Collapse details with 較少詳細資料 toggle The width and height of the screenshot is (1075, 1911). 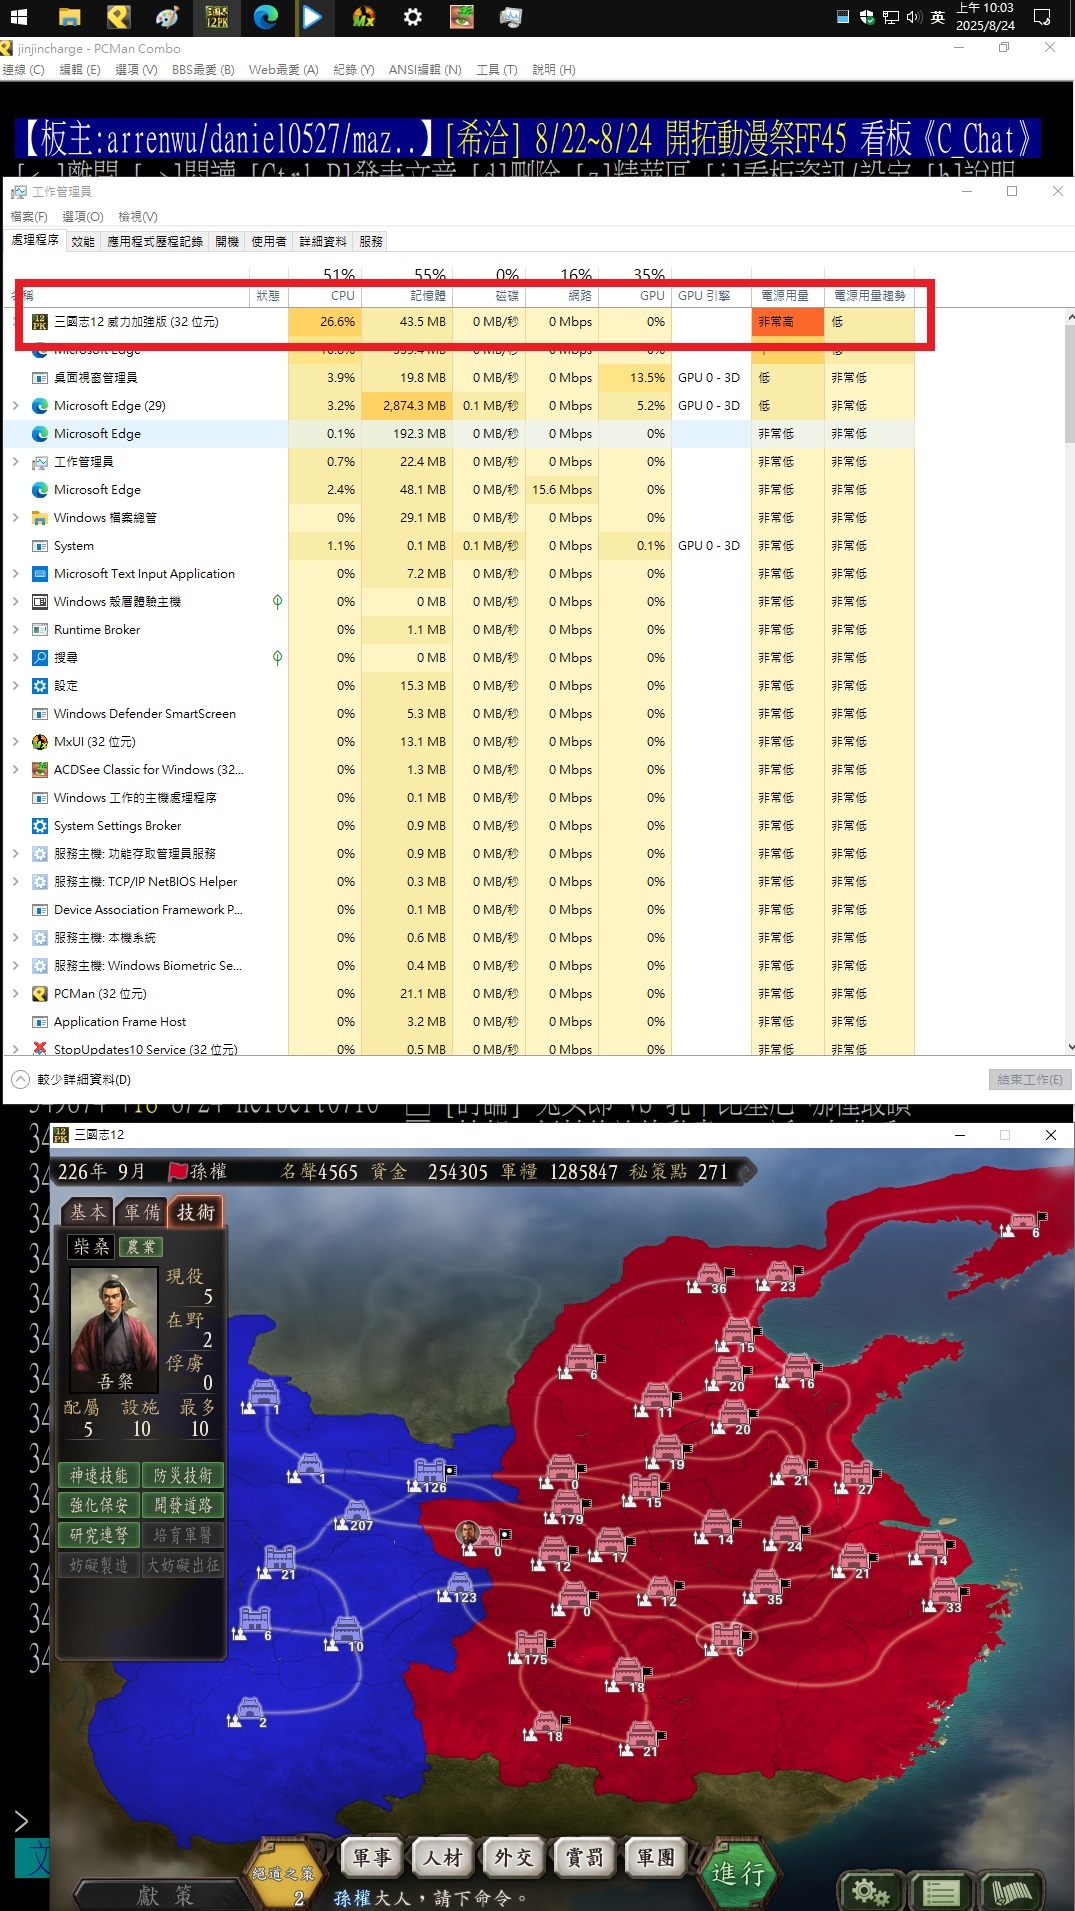(x=71, y=1080)
